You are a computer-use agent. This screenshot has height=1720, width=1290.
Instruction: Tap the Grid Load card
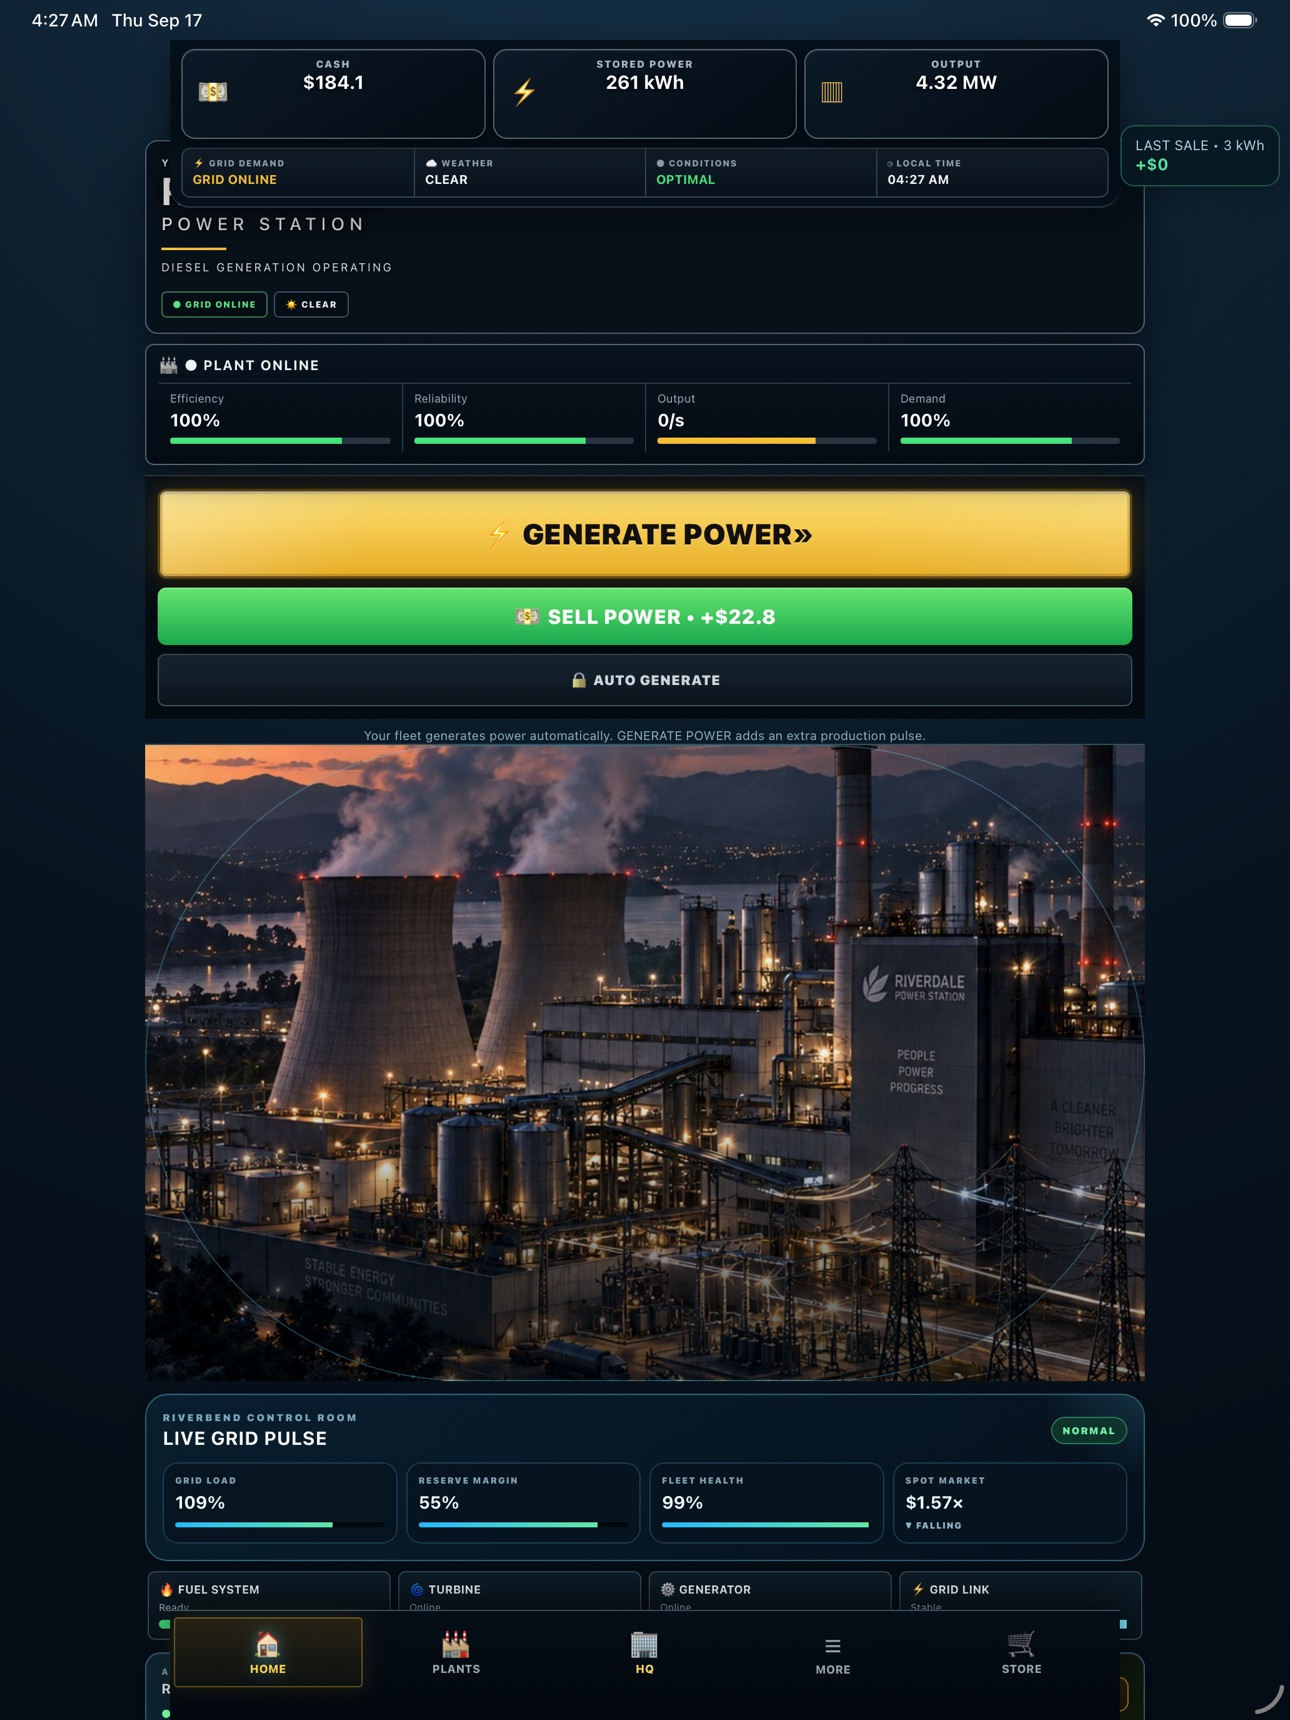280,1503
